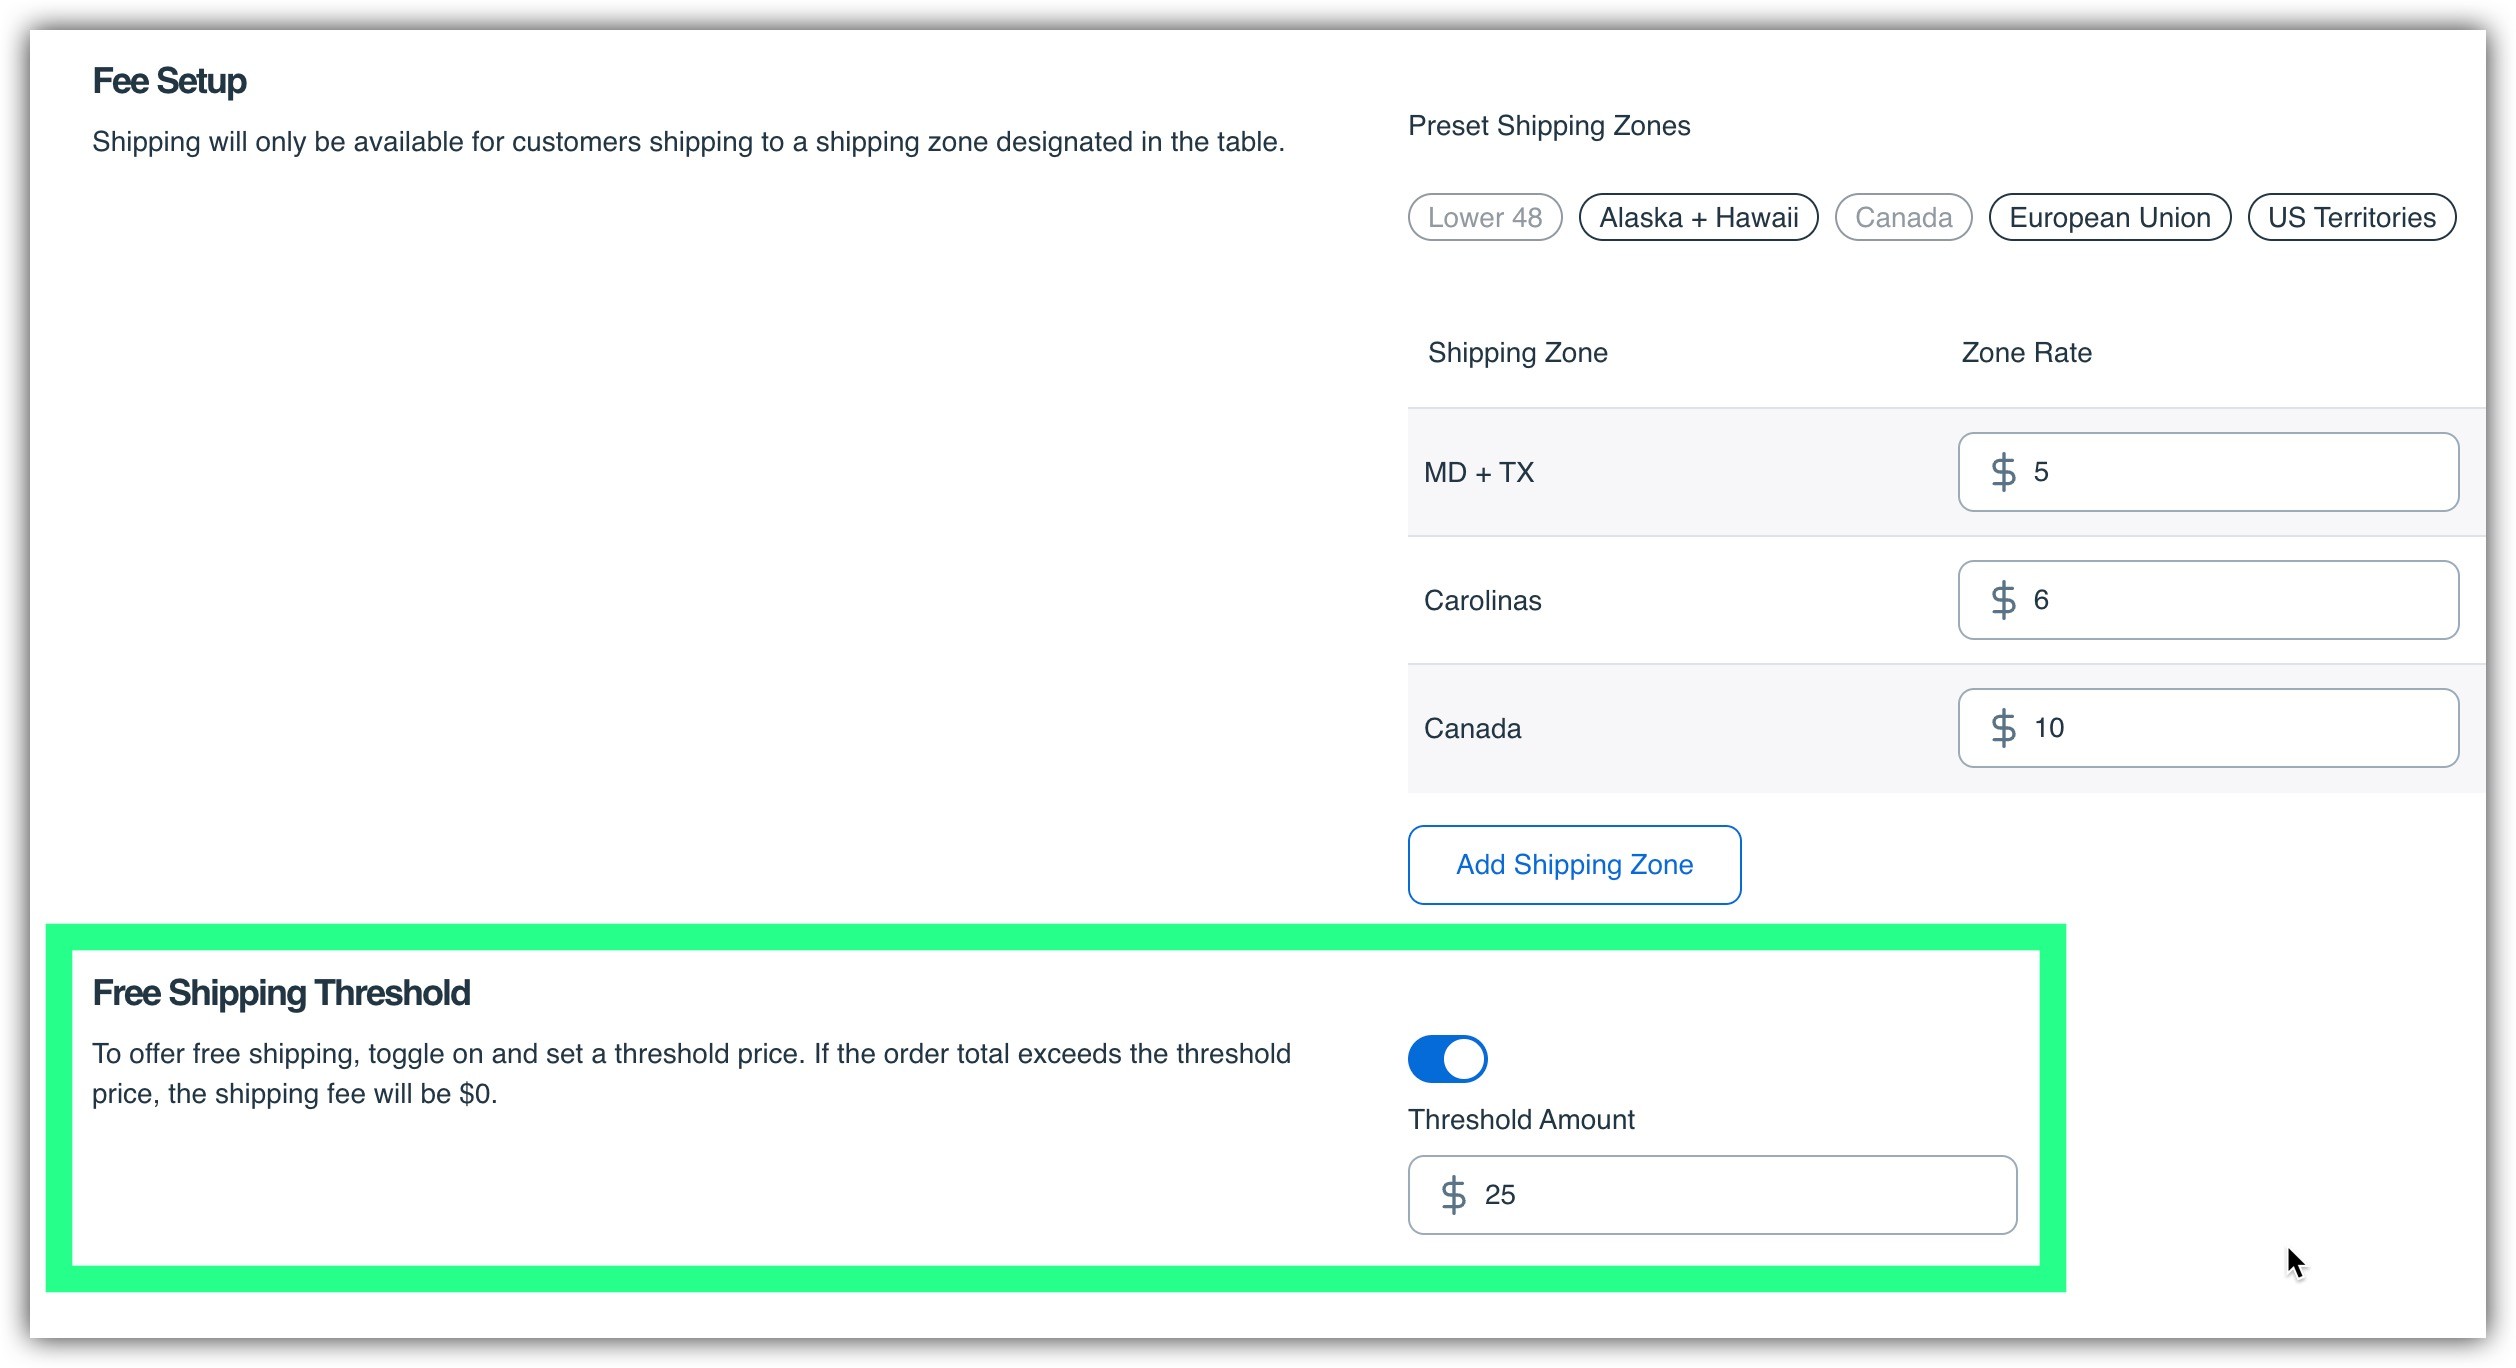Select the Canada preset zone chip
This screenshot has height=1368, width=2516.
pyautogui.click(x=1903, y=217)
